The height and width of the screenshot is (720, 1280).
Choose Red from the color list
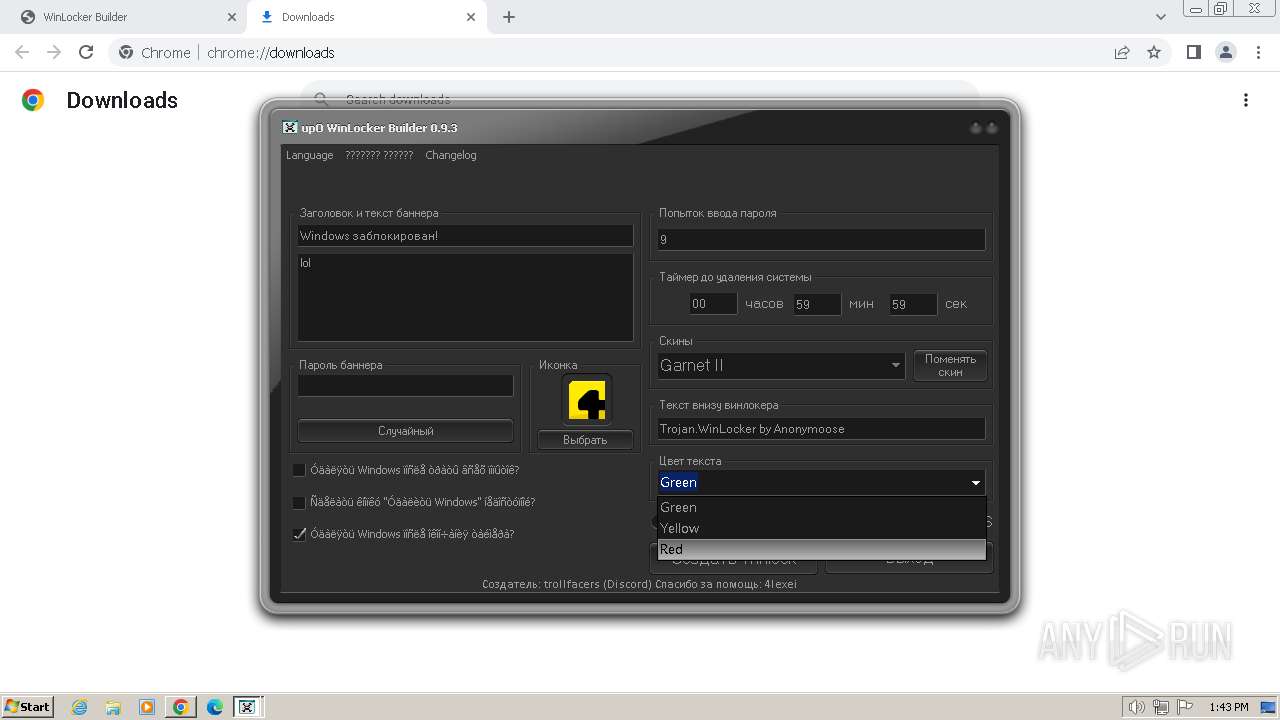[821, 549]
